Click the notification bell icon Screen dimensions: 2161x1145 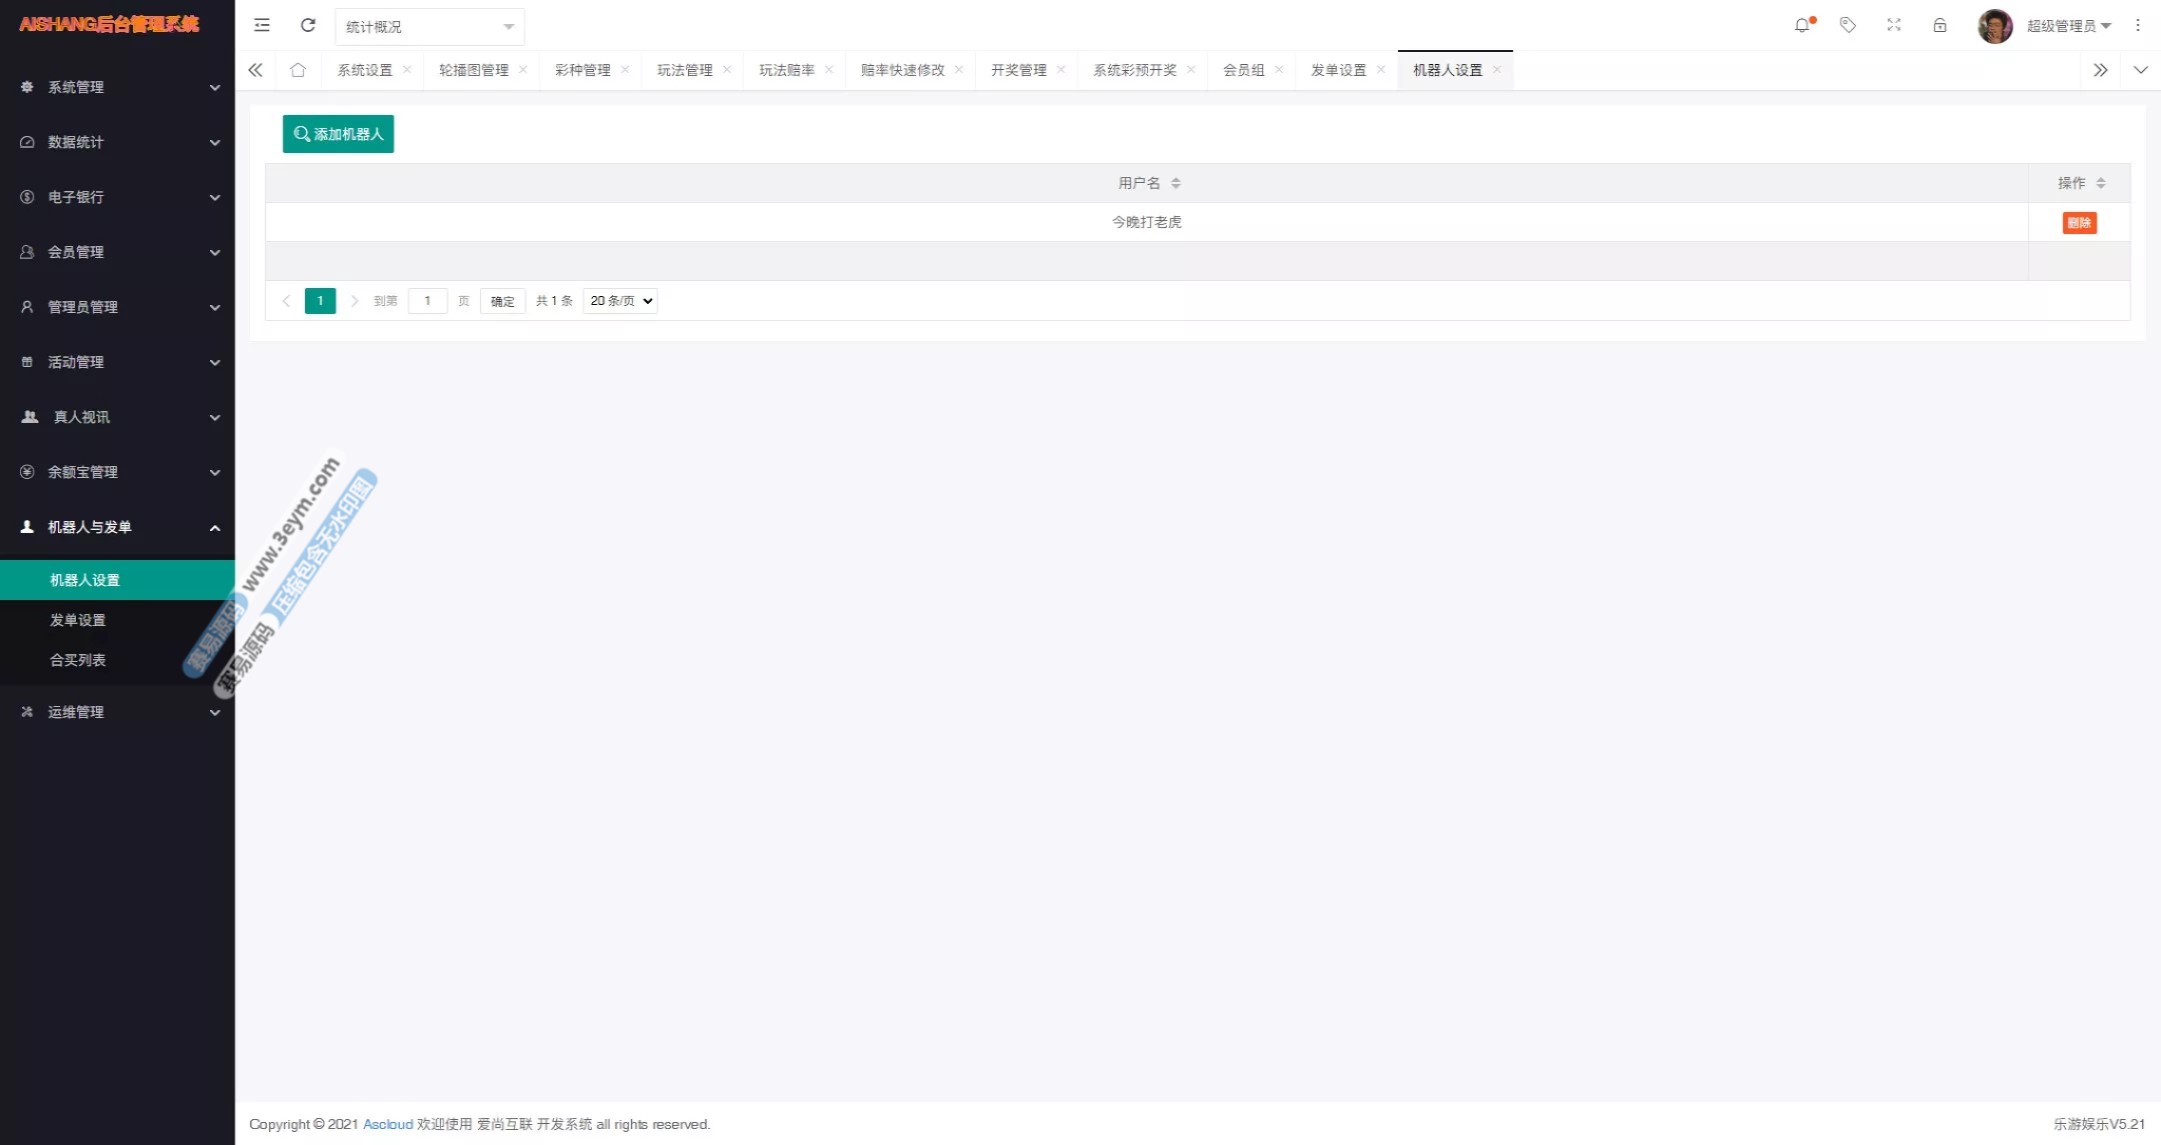click(1802, 26)
